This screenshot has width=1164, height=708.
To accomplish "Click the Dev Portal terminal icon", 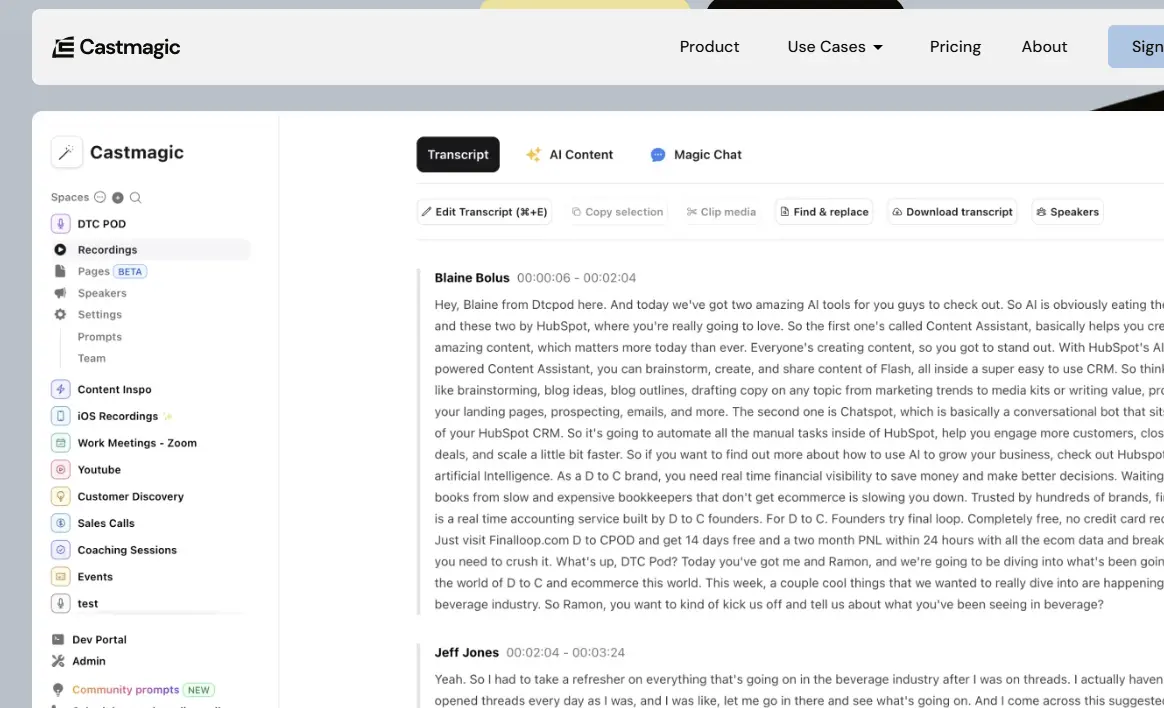I will 58,639.
